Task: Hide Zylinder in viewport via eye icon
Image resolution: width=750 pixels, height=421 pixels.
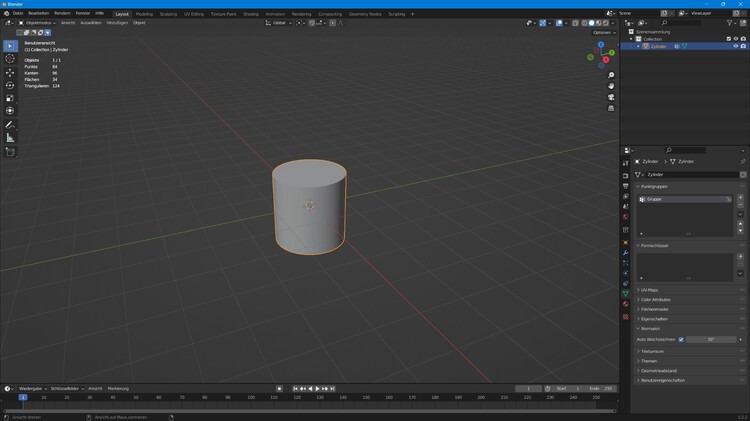Action: click(736, 46)
